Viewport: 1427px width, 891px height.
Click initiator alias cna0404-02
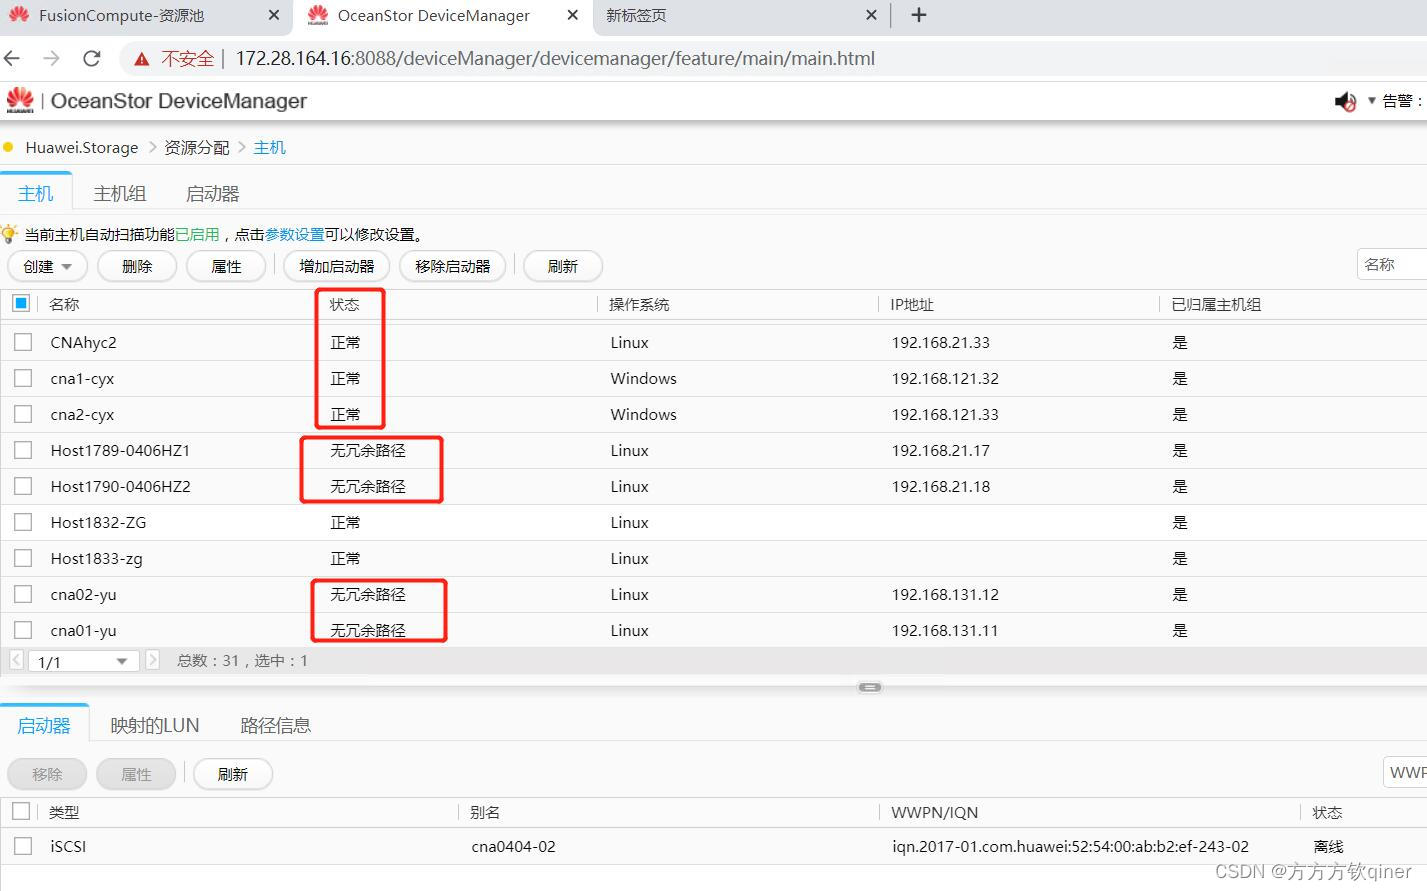click(x=513, y=846)
